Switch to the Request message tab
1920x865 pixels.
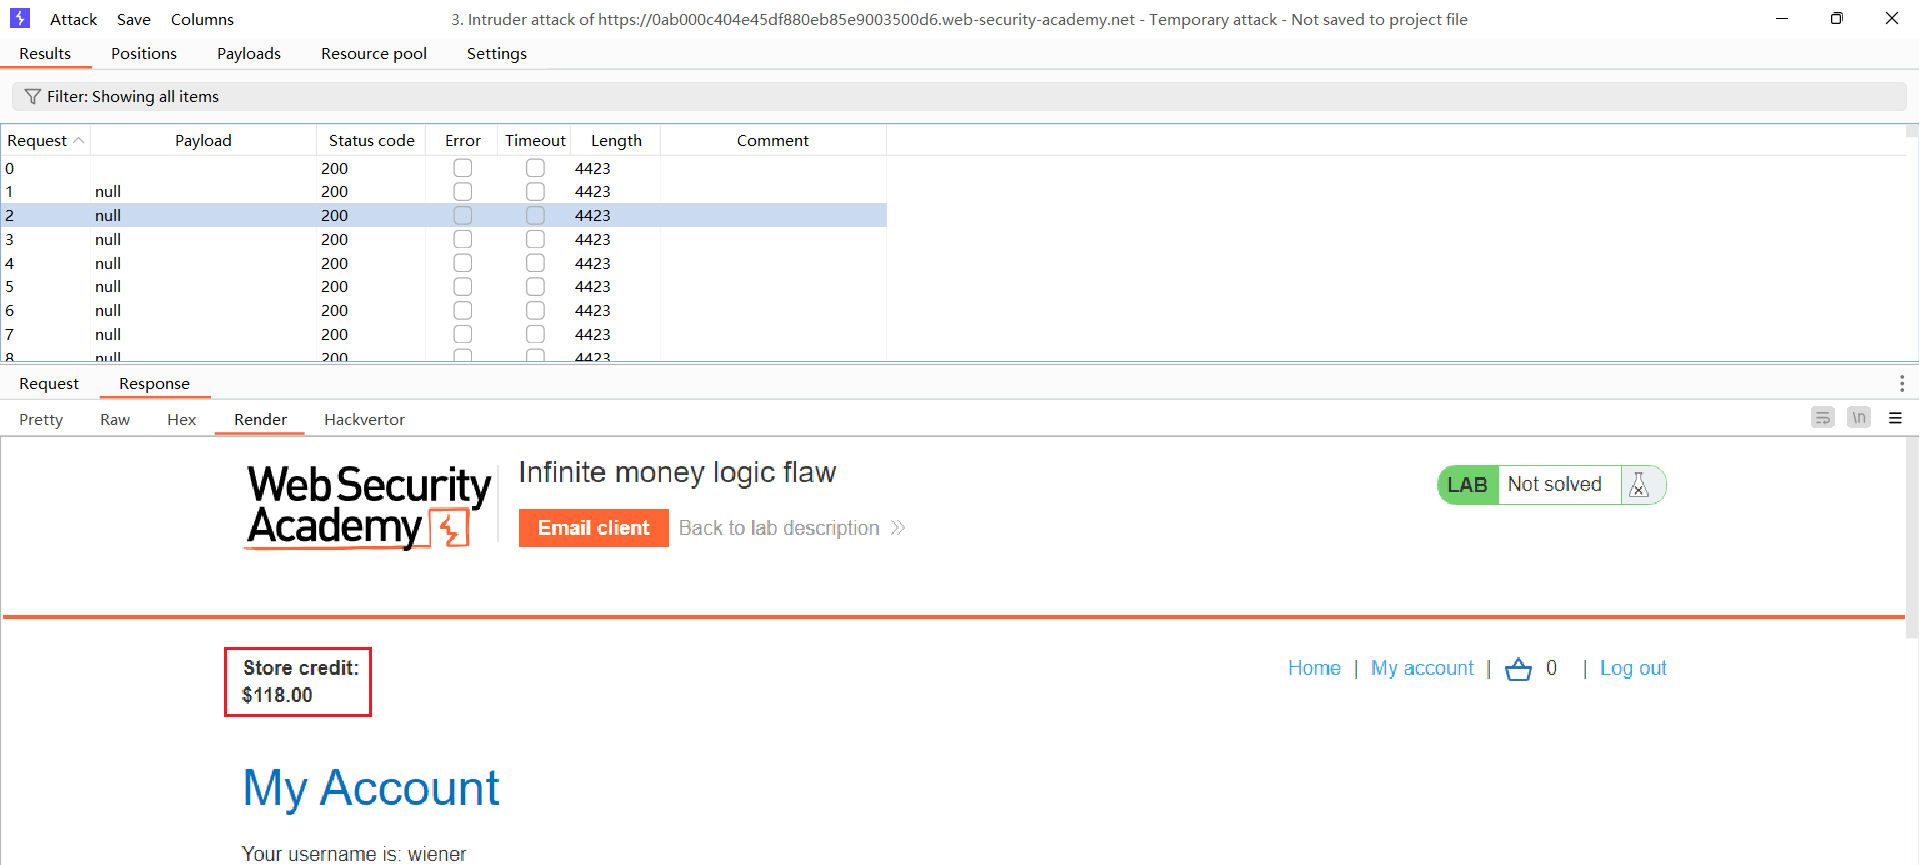coord(49,383)
